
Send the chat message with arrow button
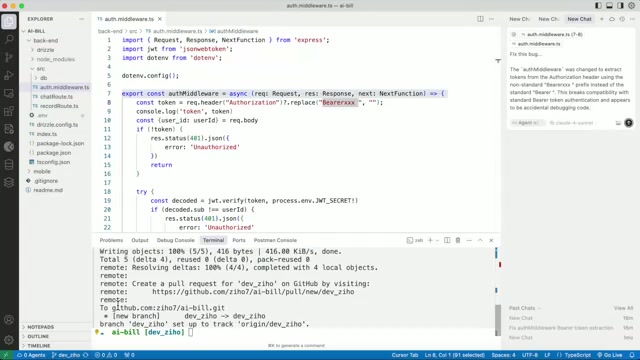coord(629,123)
